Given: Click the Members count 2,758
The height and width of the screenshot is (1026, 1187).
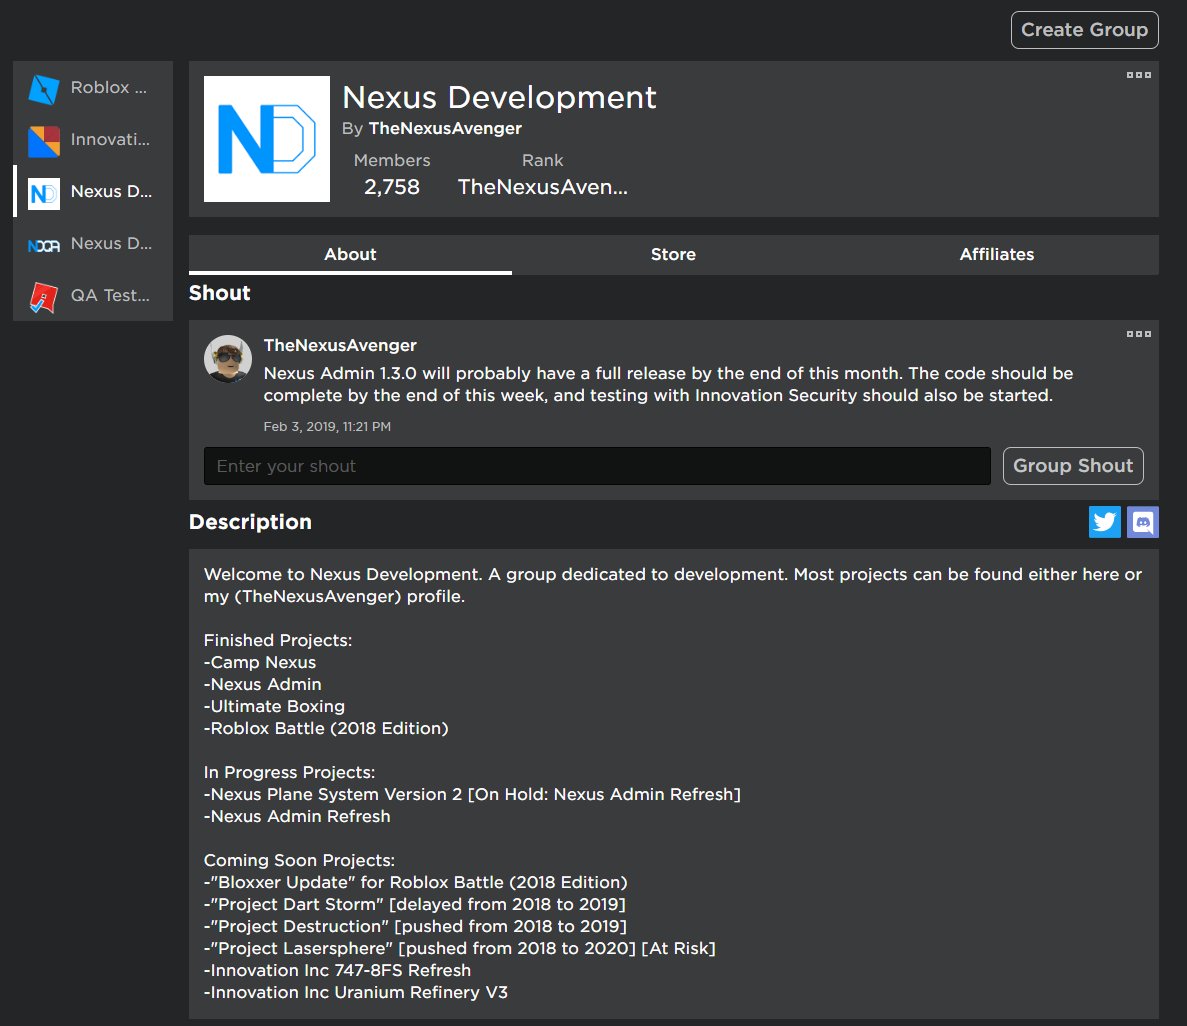Looking at the screenshot, I should coord(391,187).
